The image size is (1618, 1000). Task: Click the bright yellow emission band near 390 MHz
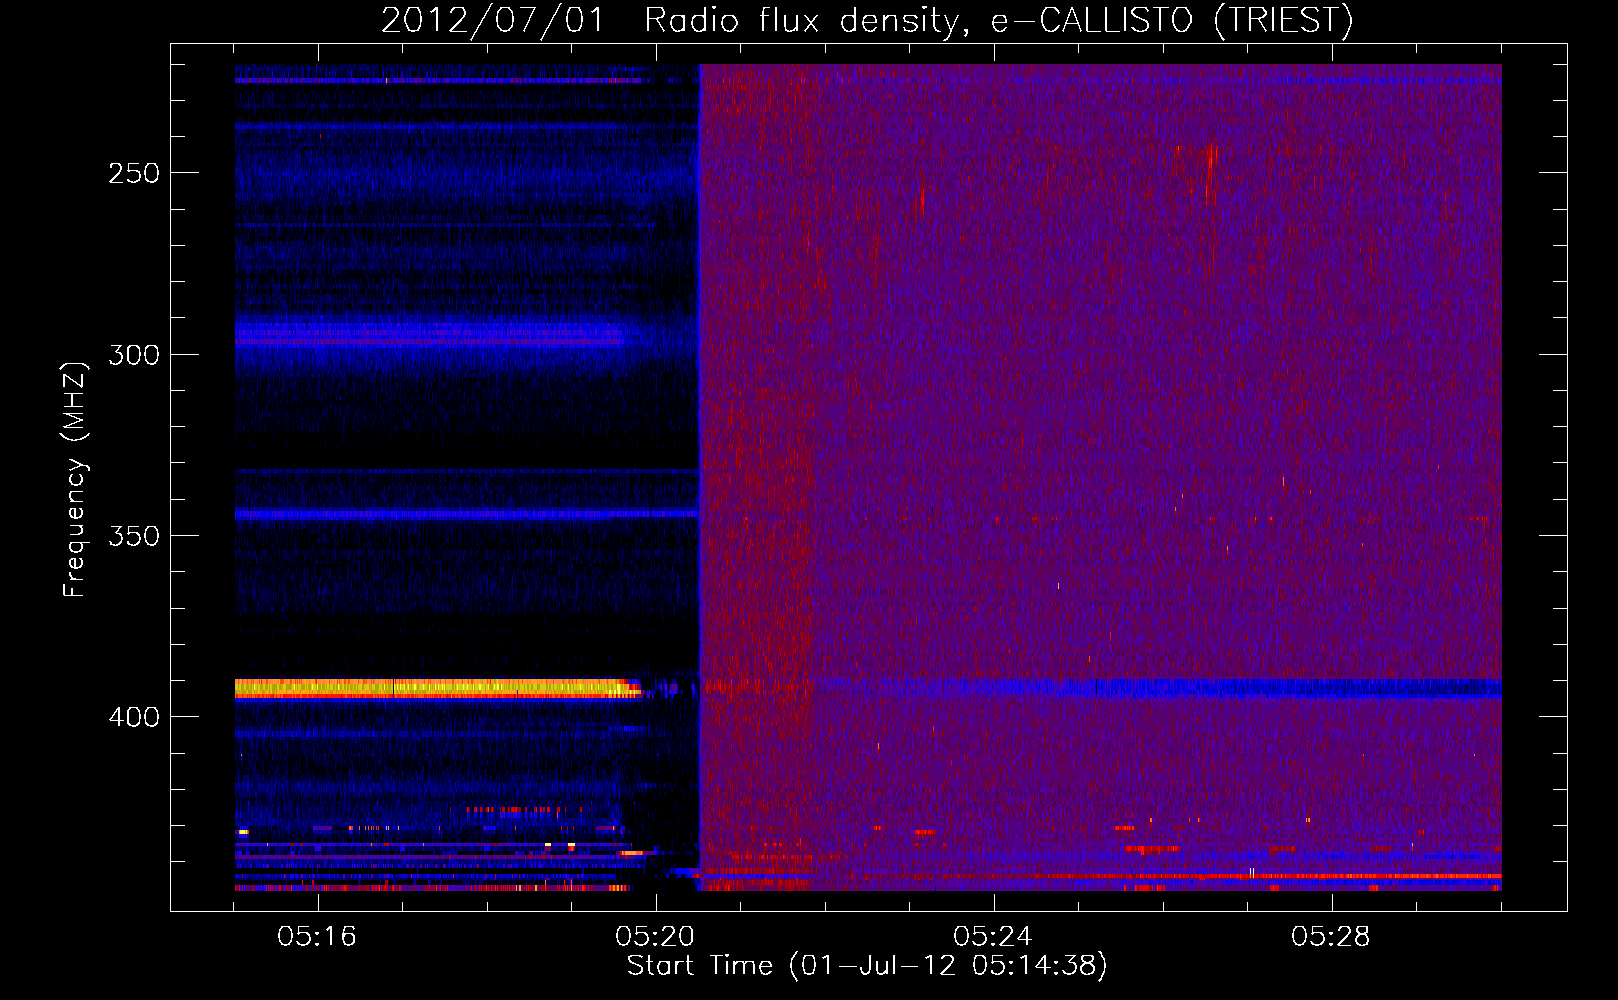coord(437,687)
